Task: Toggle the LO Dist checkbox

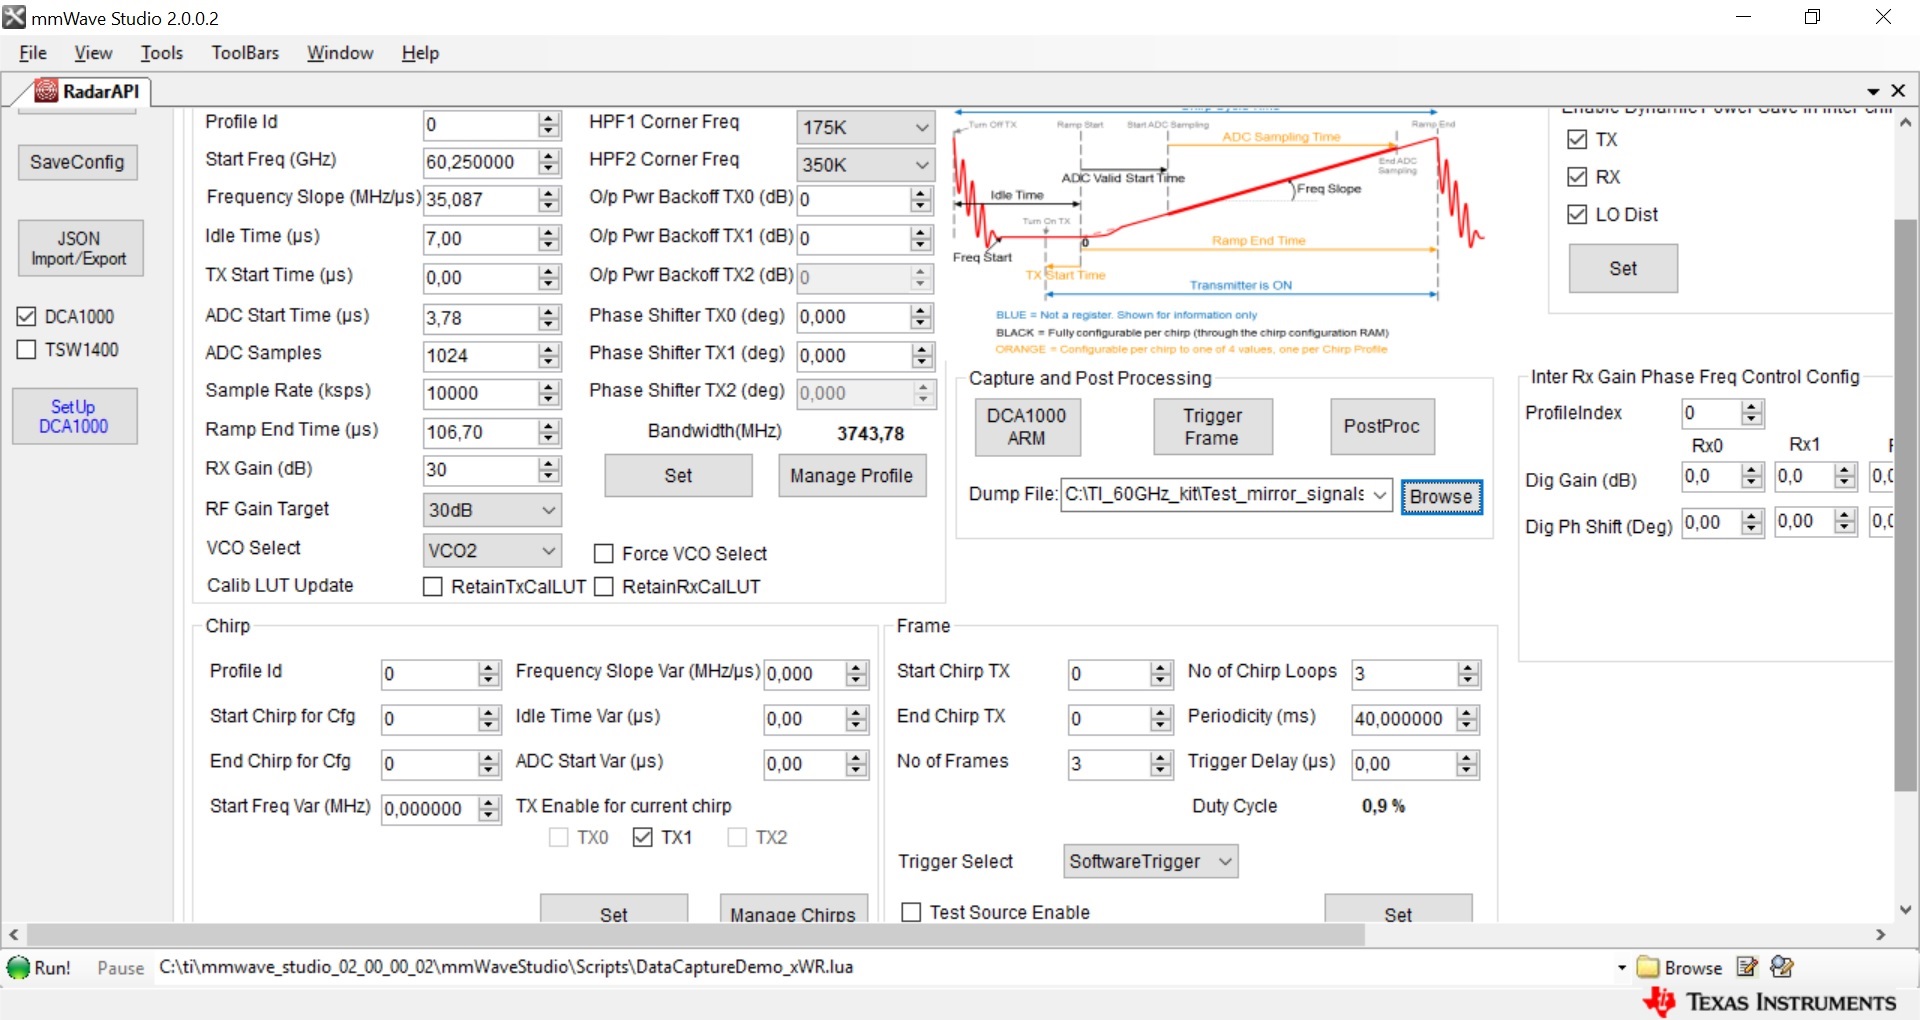Action: (1577, 214)
